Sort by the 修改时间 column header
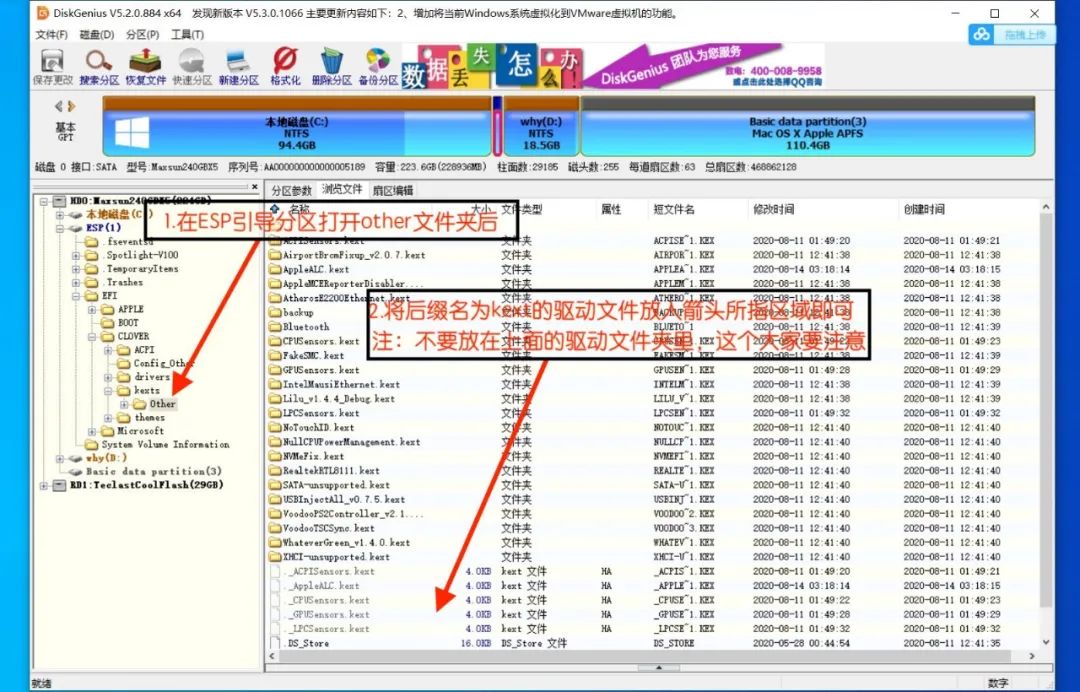 773,209
